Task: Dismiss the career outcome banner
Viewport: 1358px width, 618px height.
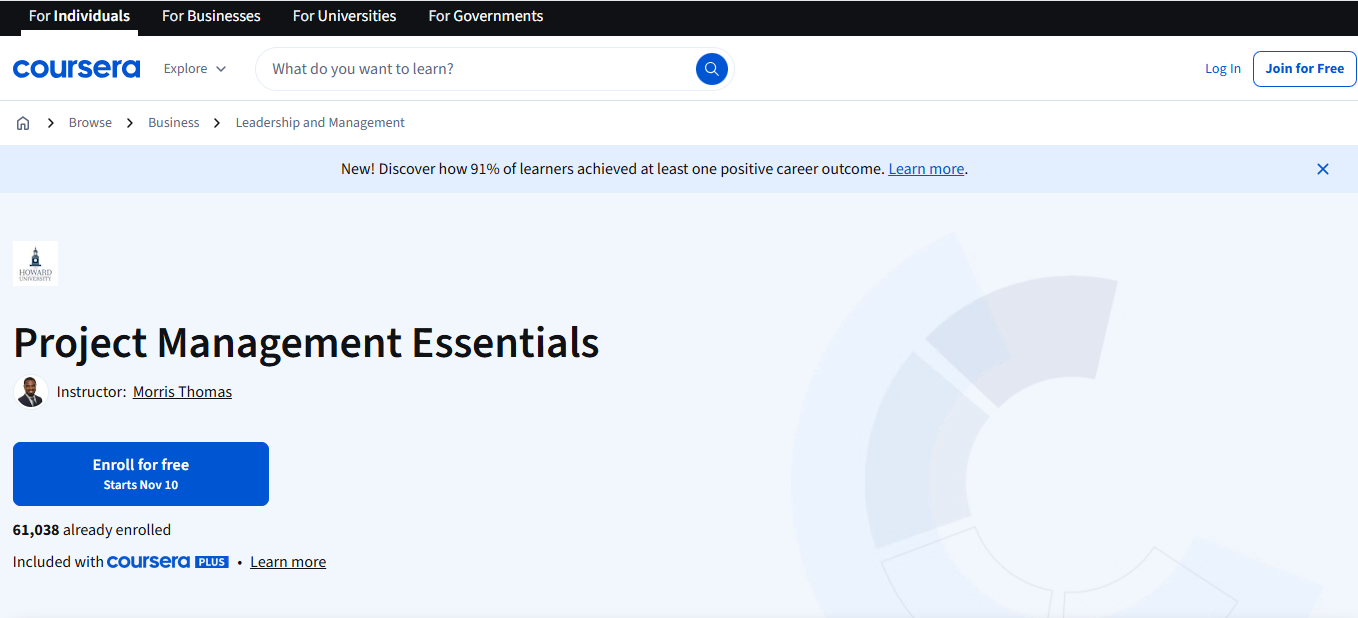Action: point(1322,169)
